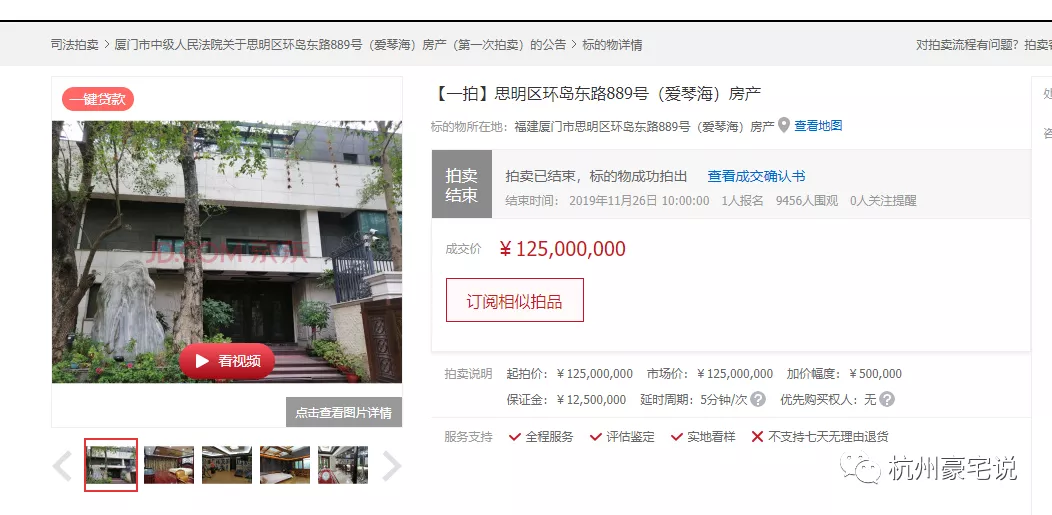Play the property video 看视频
Viewport: 1052px width, 515px height.
[x=227, y=361]
